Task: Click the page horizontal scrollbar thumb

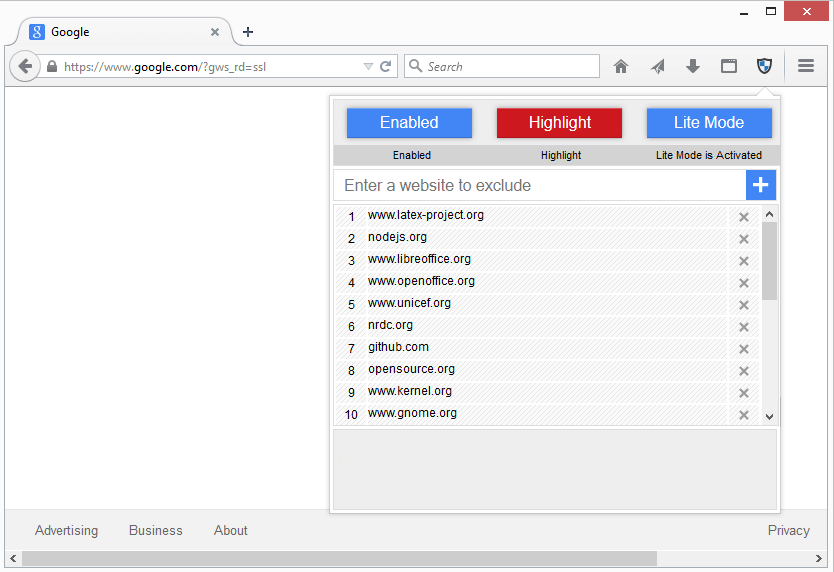Action: click(339, 558)
